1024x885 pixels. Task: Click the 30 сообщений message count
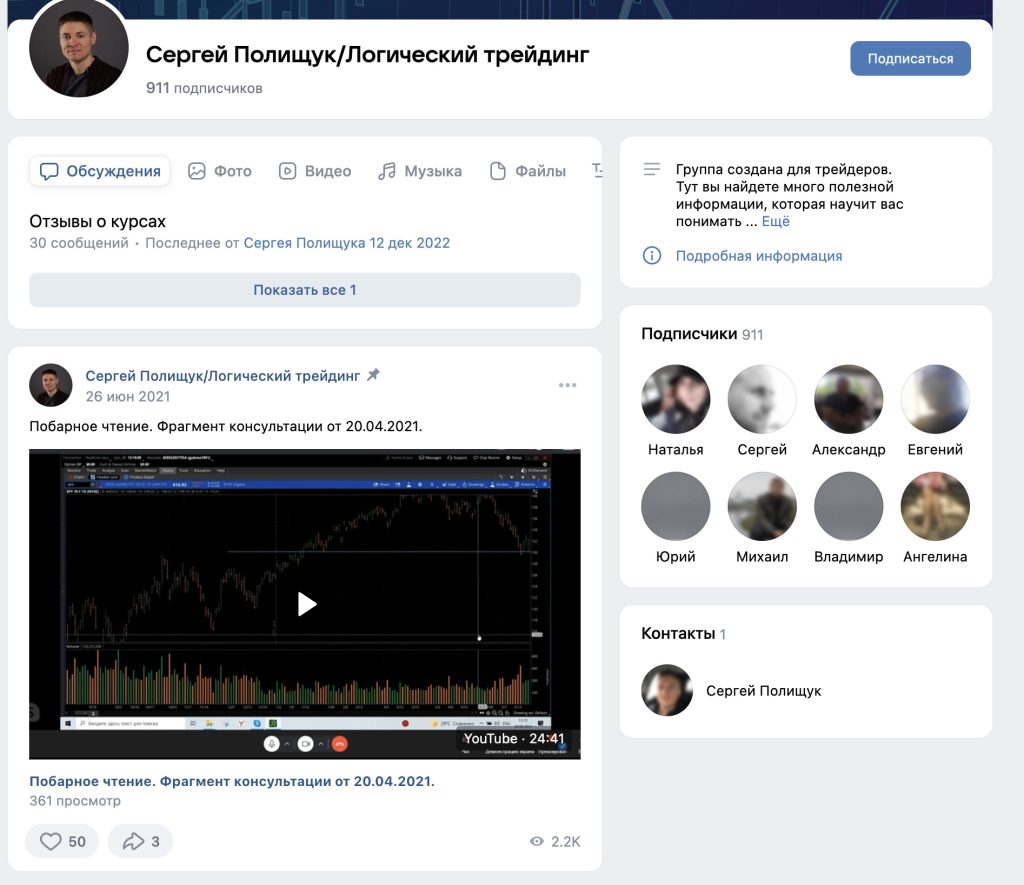tap(79, 243)
